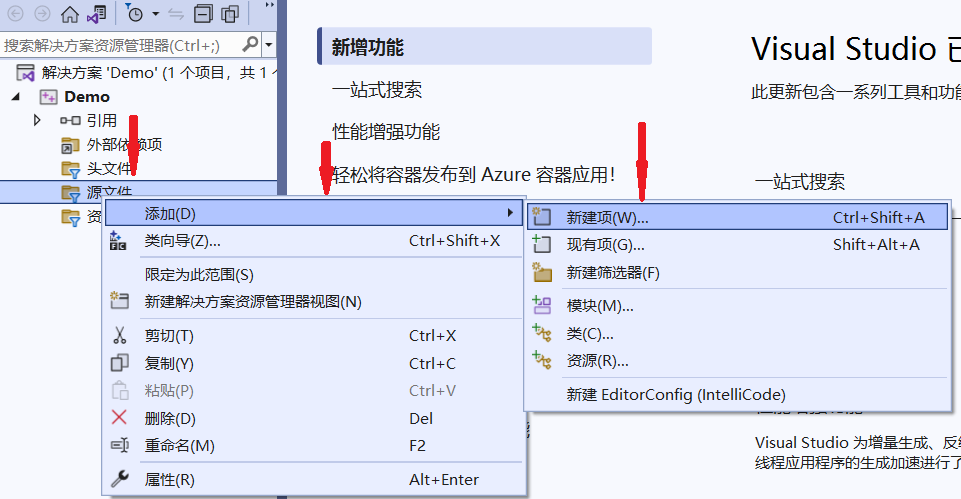Open the Azure 容器应用 publishing link
The image size is (961, 499).
473,175
